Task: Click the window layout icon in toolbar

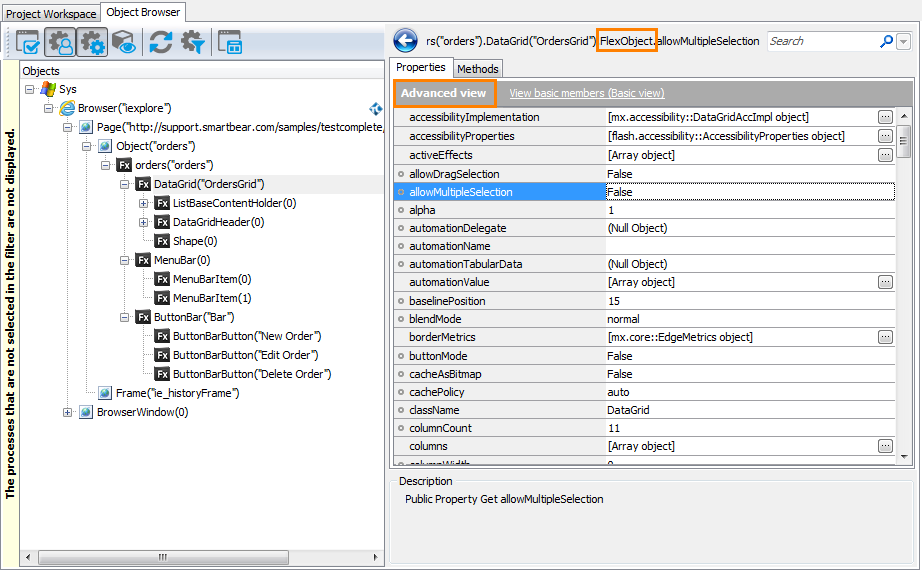Action: [230, 42]
